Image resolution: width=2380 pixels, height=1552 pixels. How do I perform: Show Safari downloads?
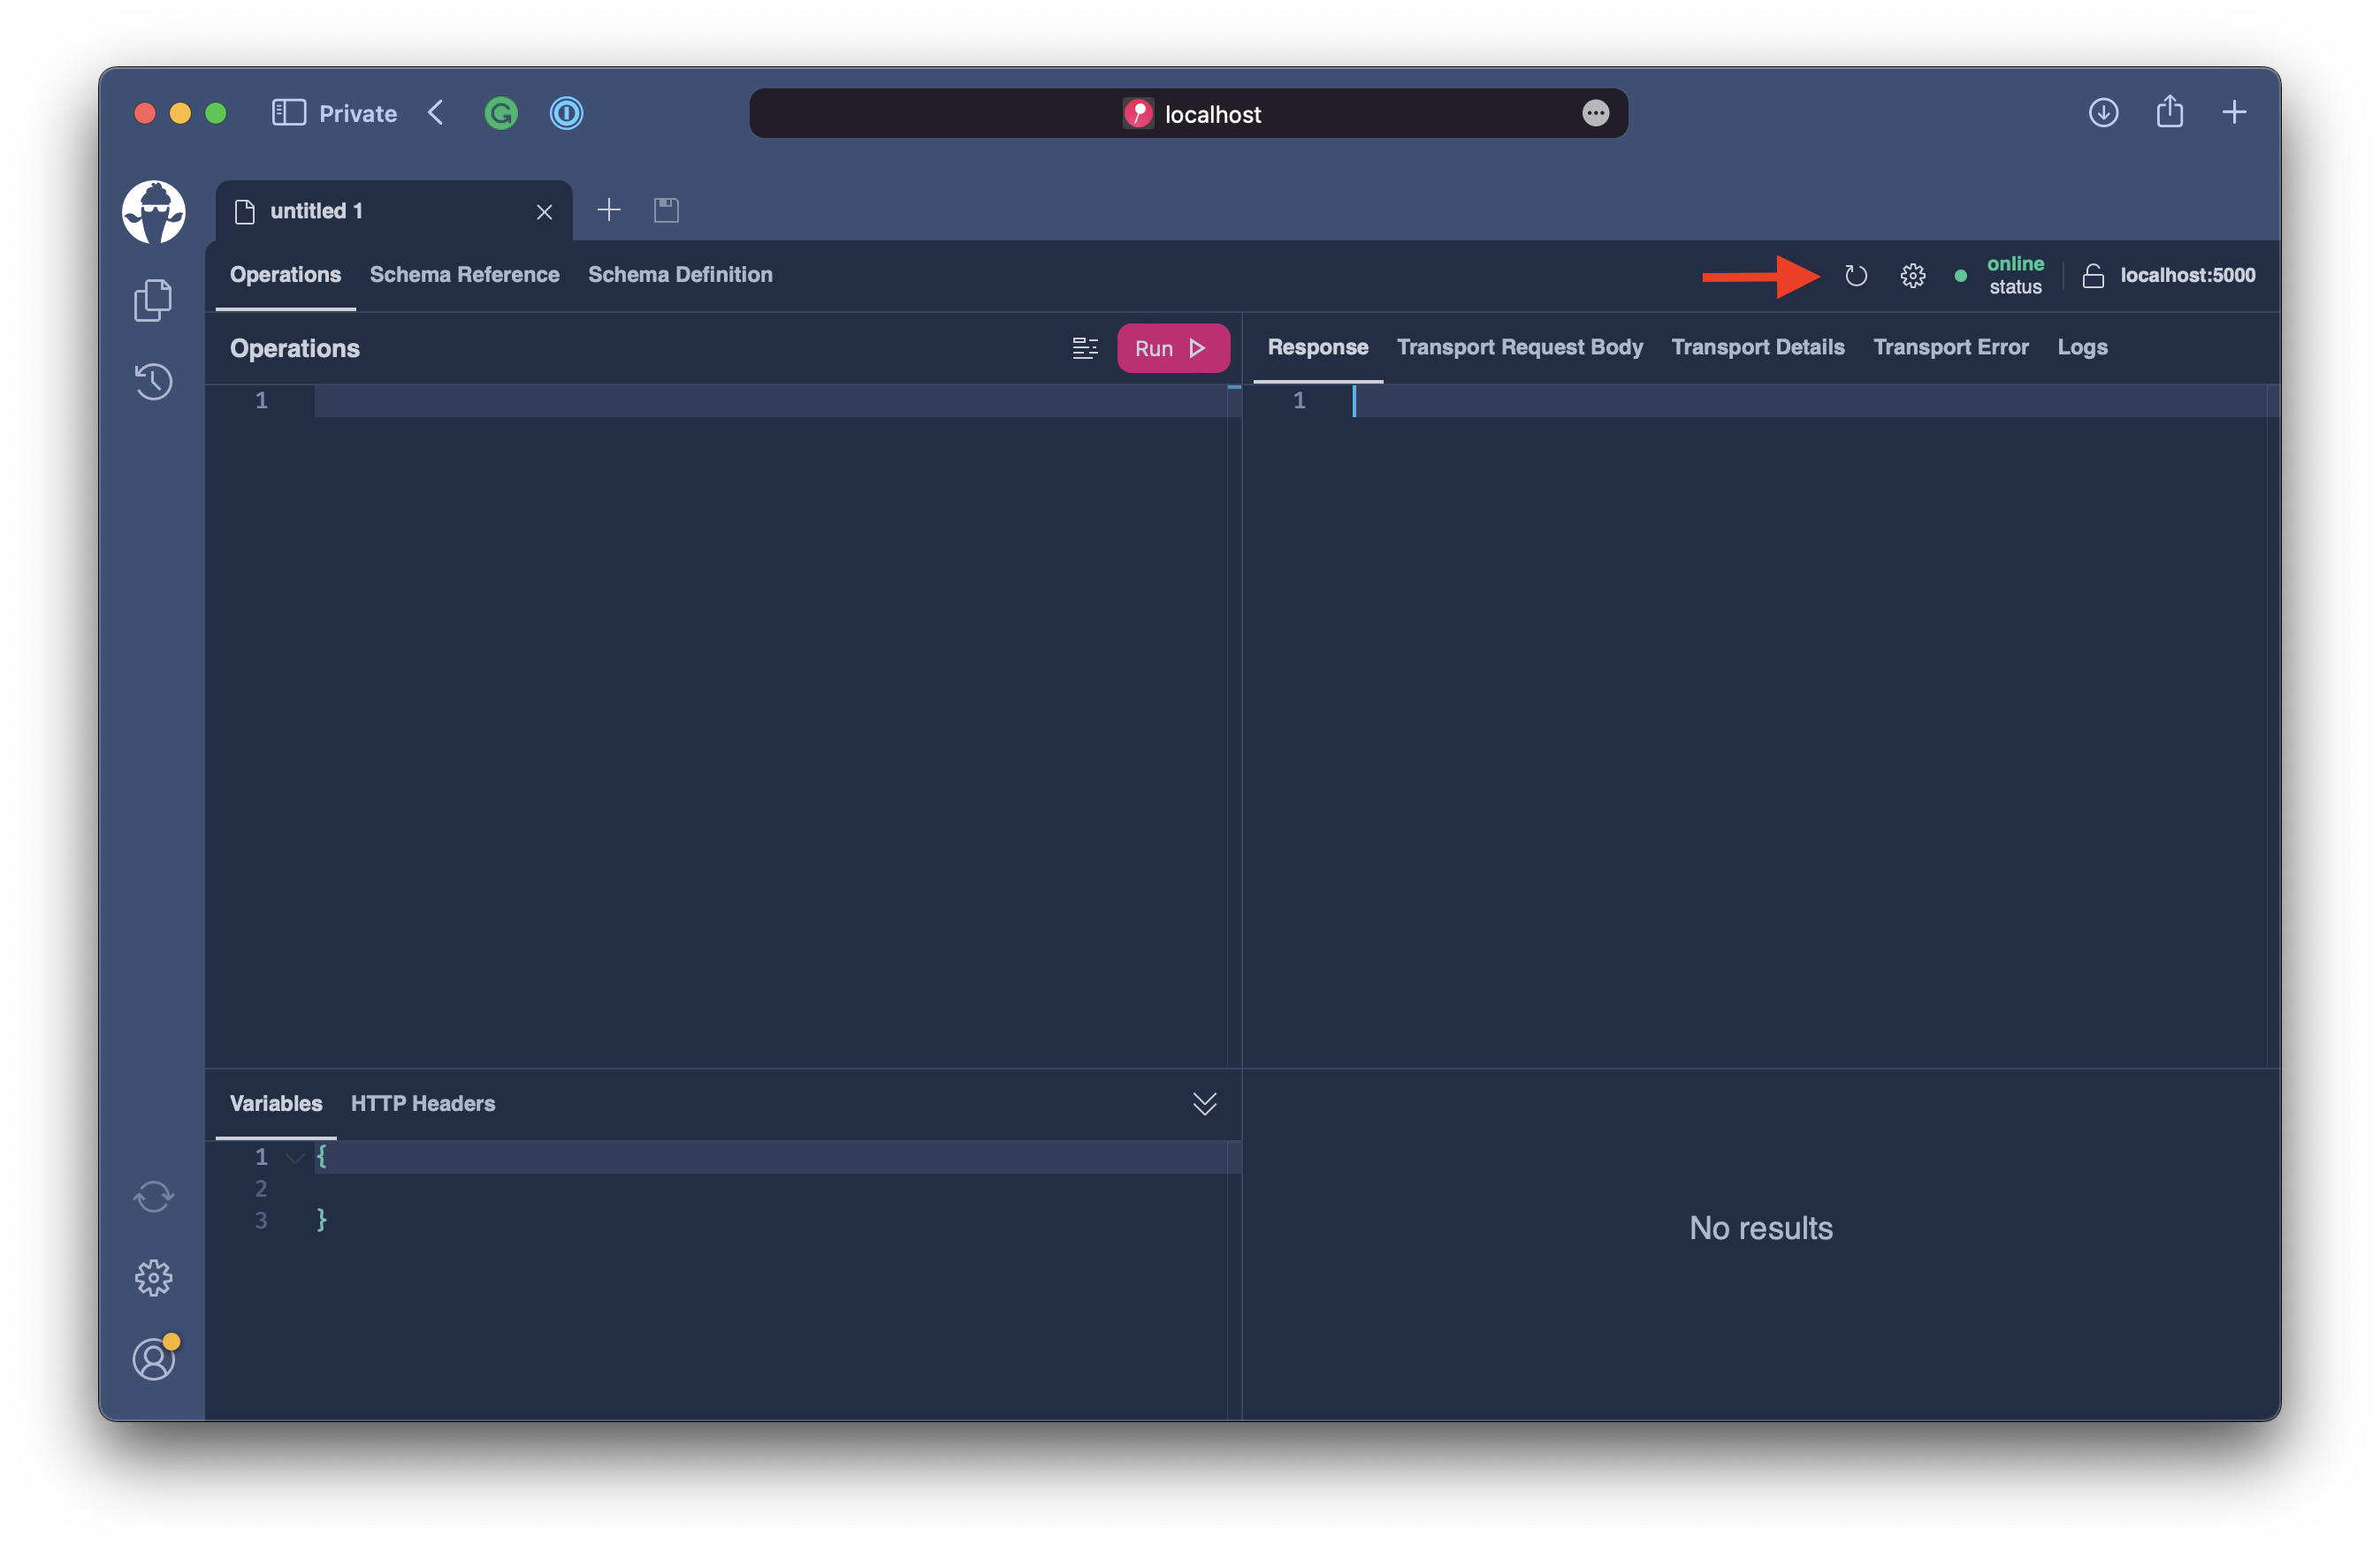2102,113
